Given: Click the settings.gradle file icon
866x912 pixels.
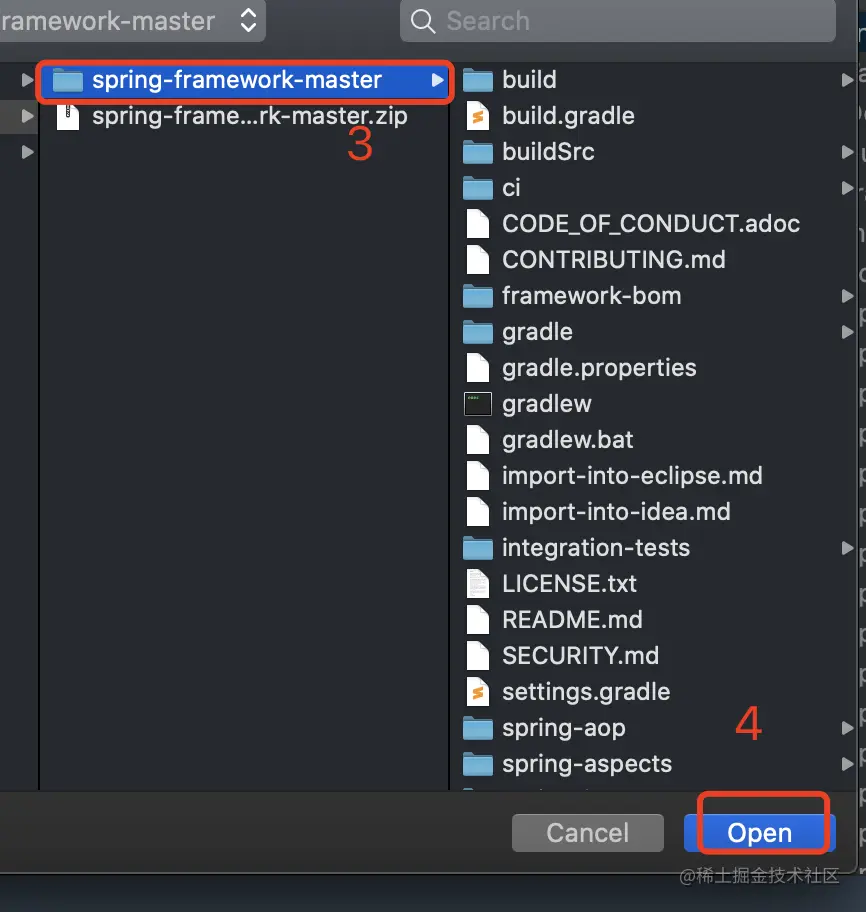Looking at the screenshot, I should coord(477,692).
